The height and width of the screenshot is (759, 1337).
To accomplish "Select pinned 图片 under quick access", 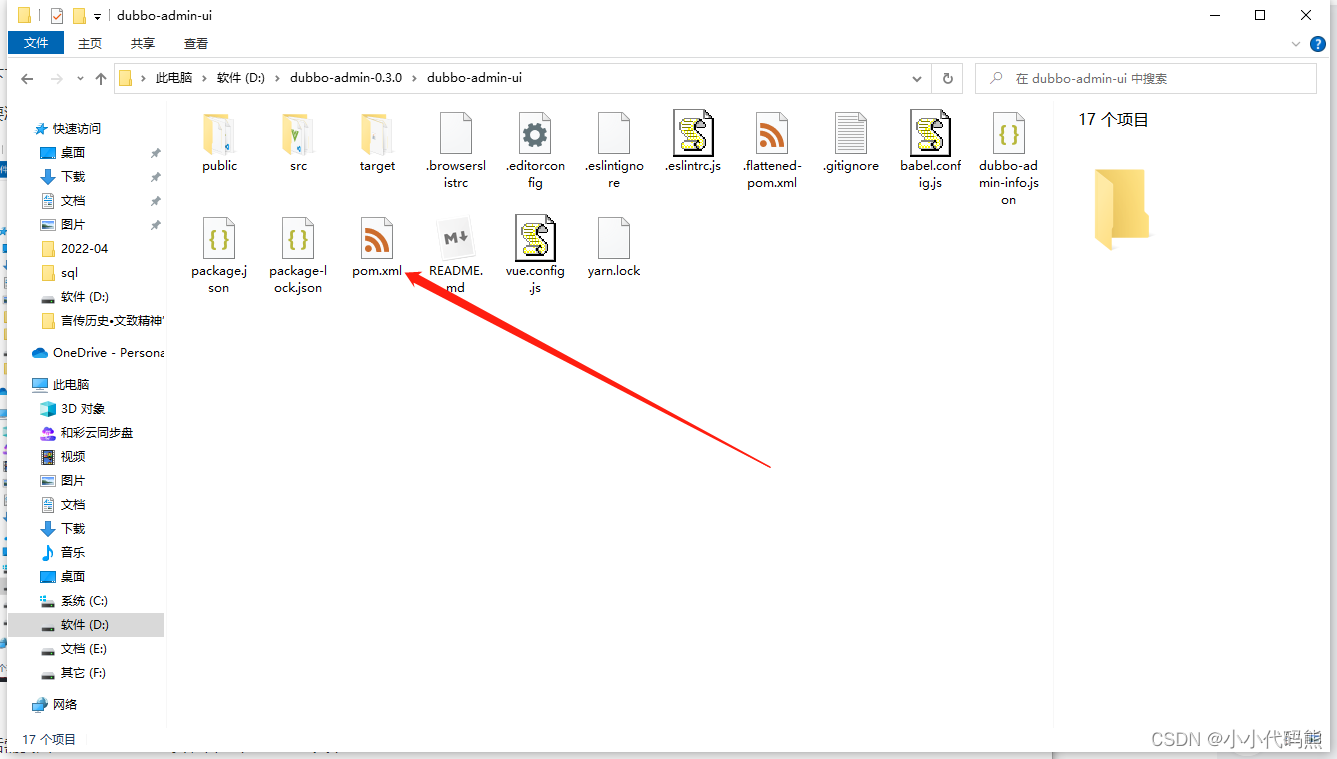I will coord(73,224).
